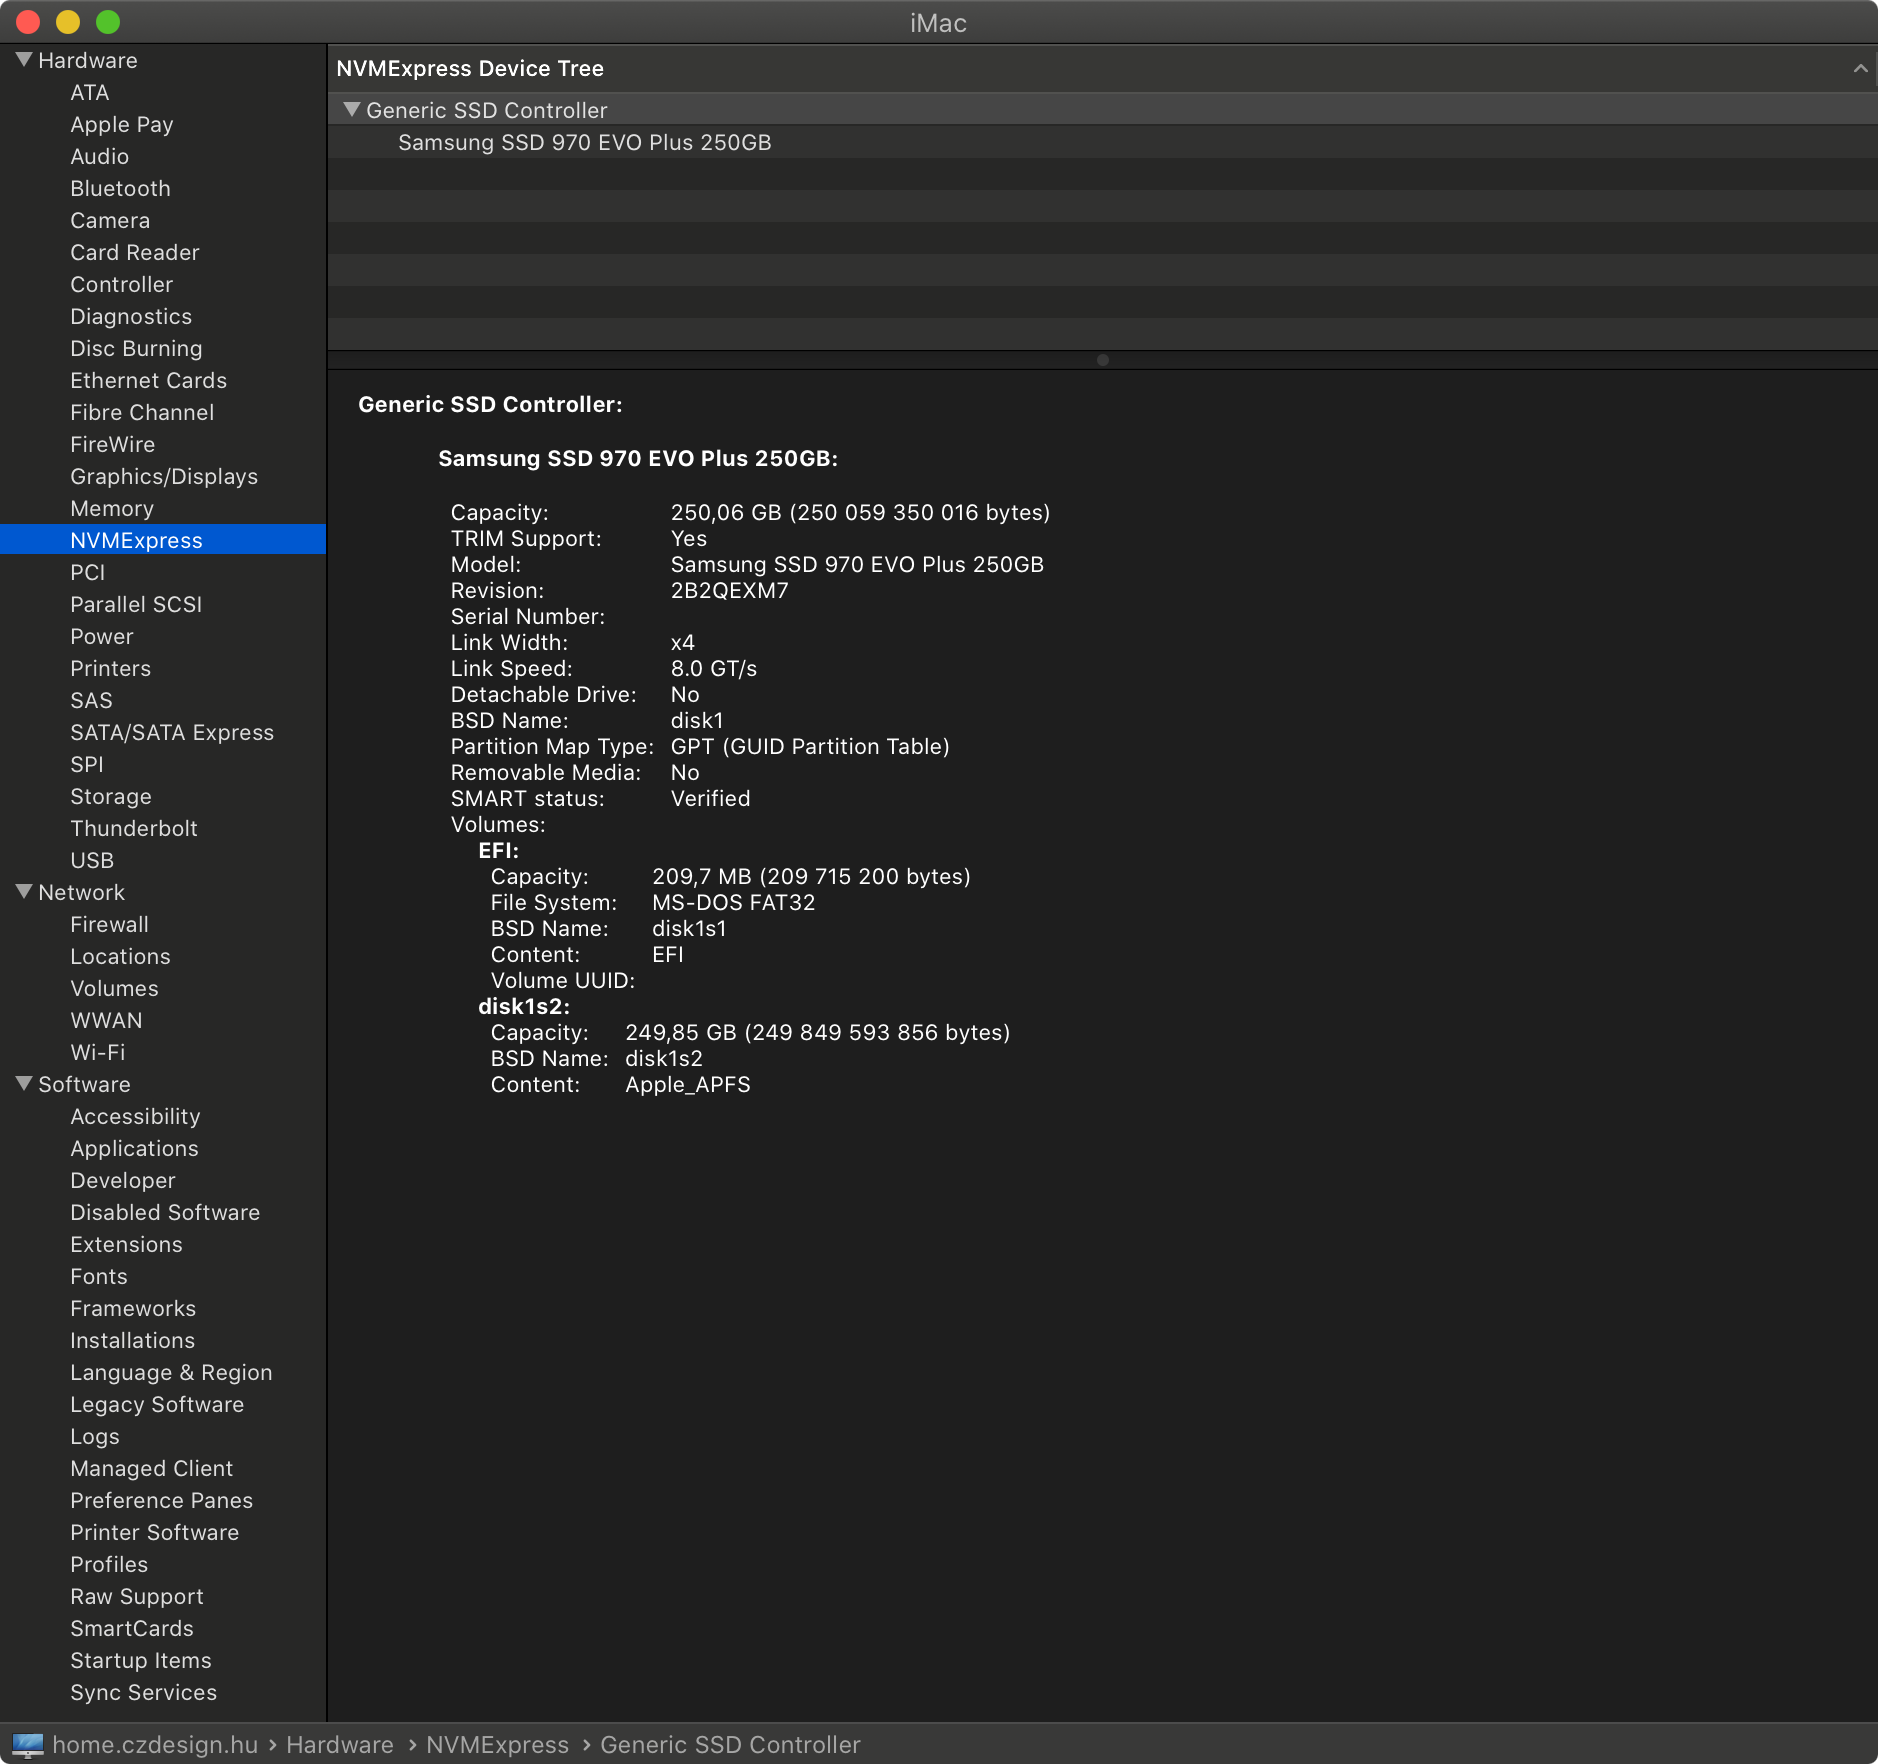
Task: Open Logs under Software
Action: [x=95, y=1436]
